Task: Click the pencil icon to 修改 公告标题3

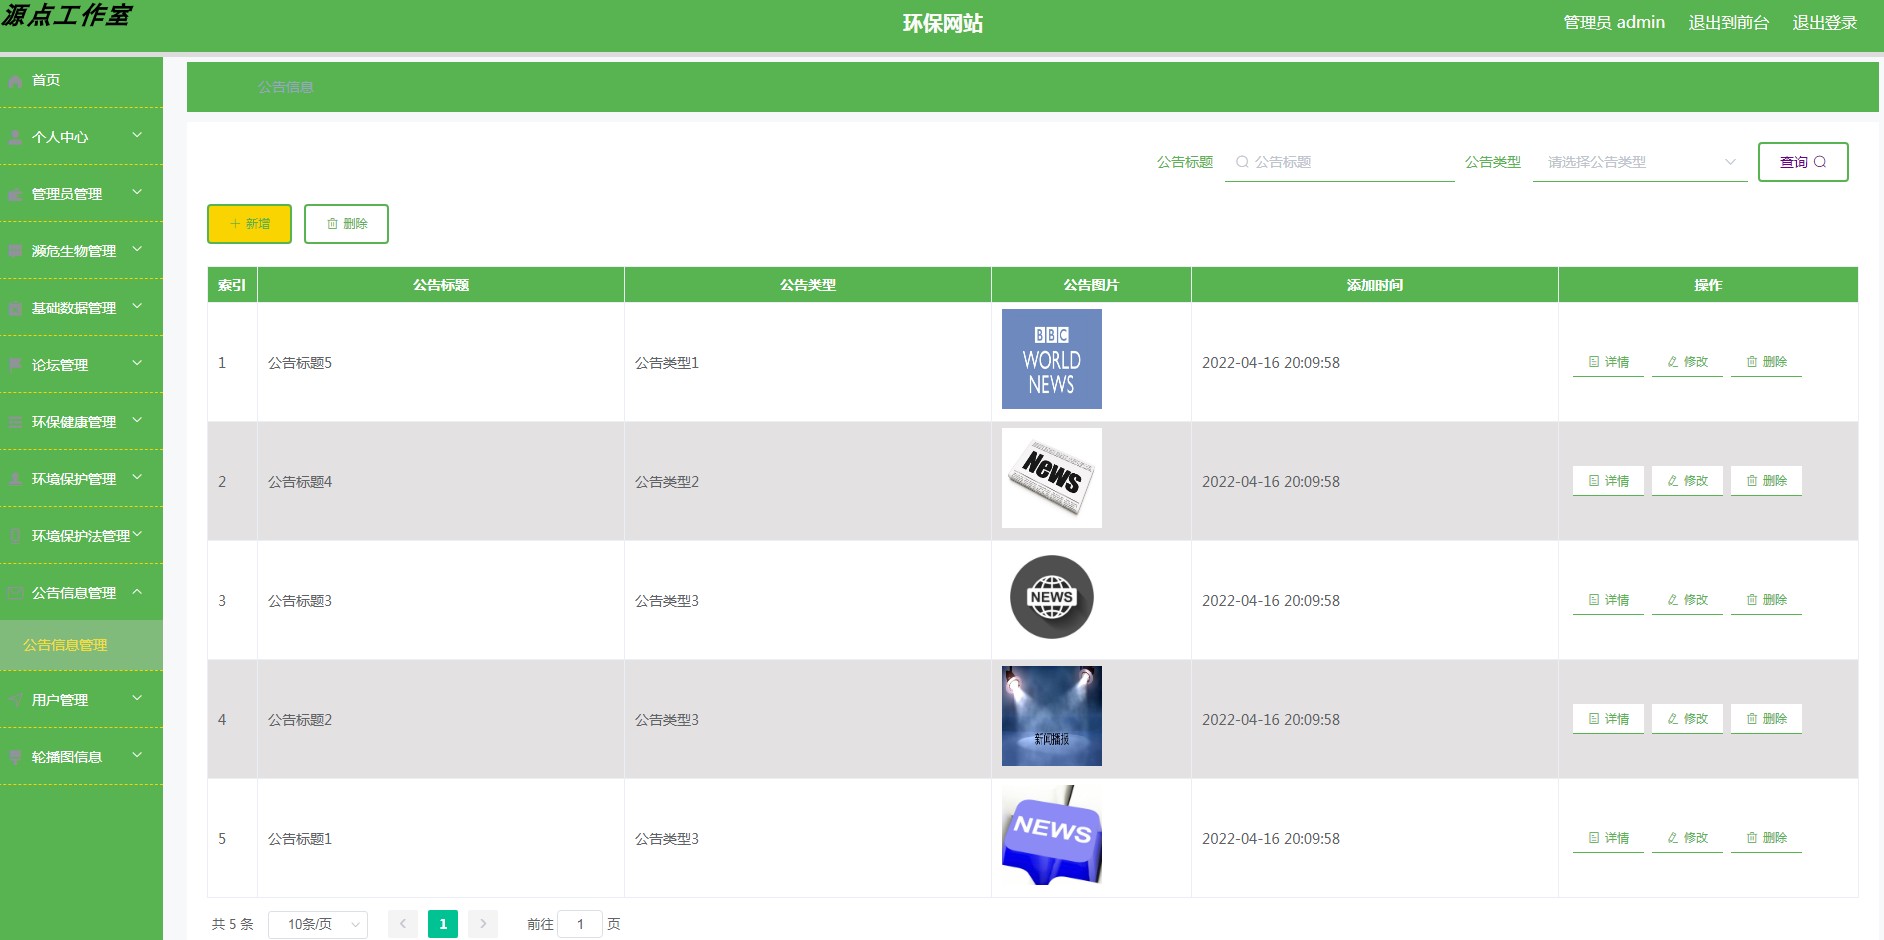Action: click(x=1671, y=600)
